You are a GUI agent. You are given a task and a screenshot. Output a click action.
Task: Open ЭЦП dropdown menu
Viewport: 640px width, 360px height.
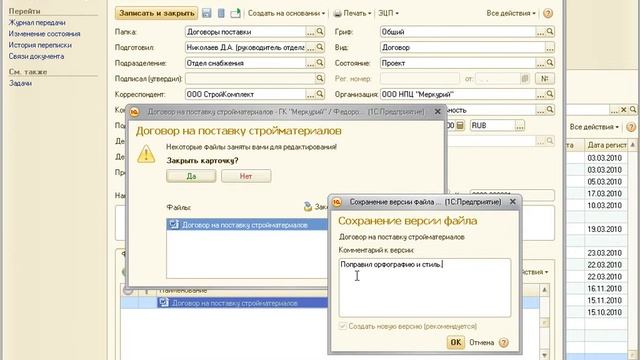388,13
